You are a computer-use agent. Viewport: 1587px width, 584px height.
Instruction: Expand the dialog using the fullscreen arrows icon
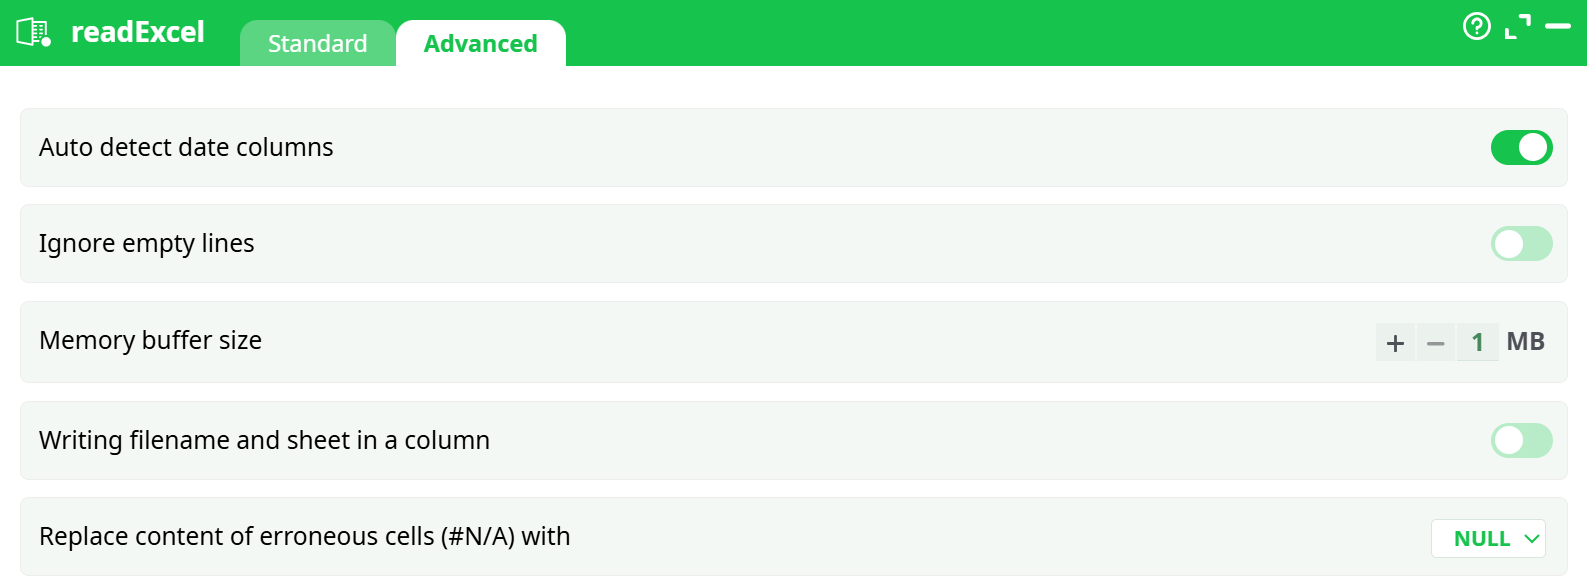pyautogui.click(x=1519, y=27)
